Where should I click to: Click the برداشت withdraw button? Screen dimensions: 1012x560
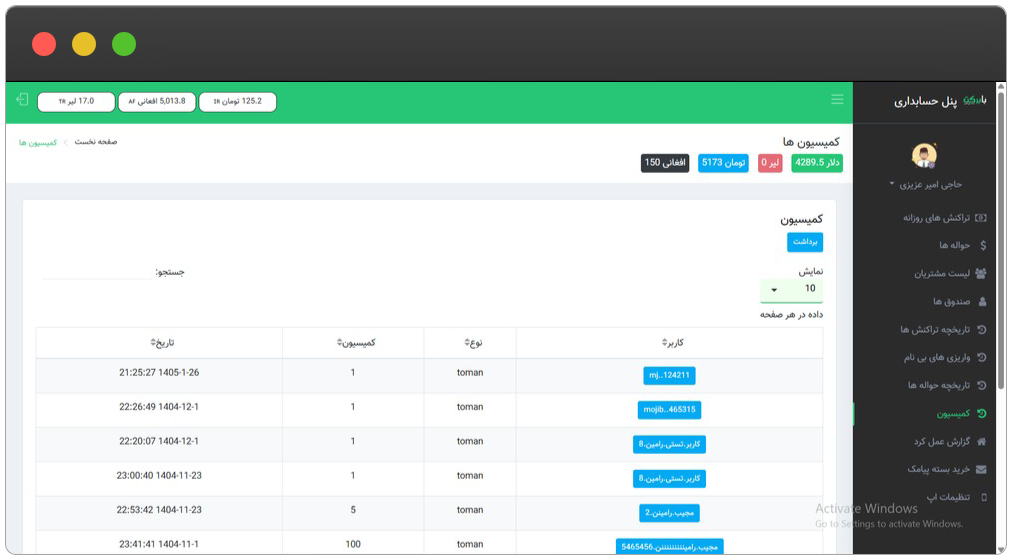point(805,242)
